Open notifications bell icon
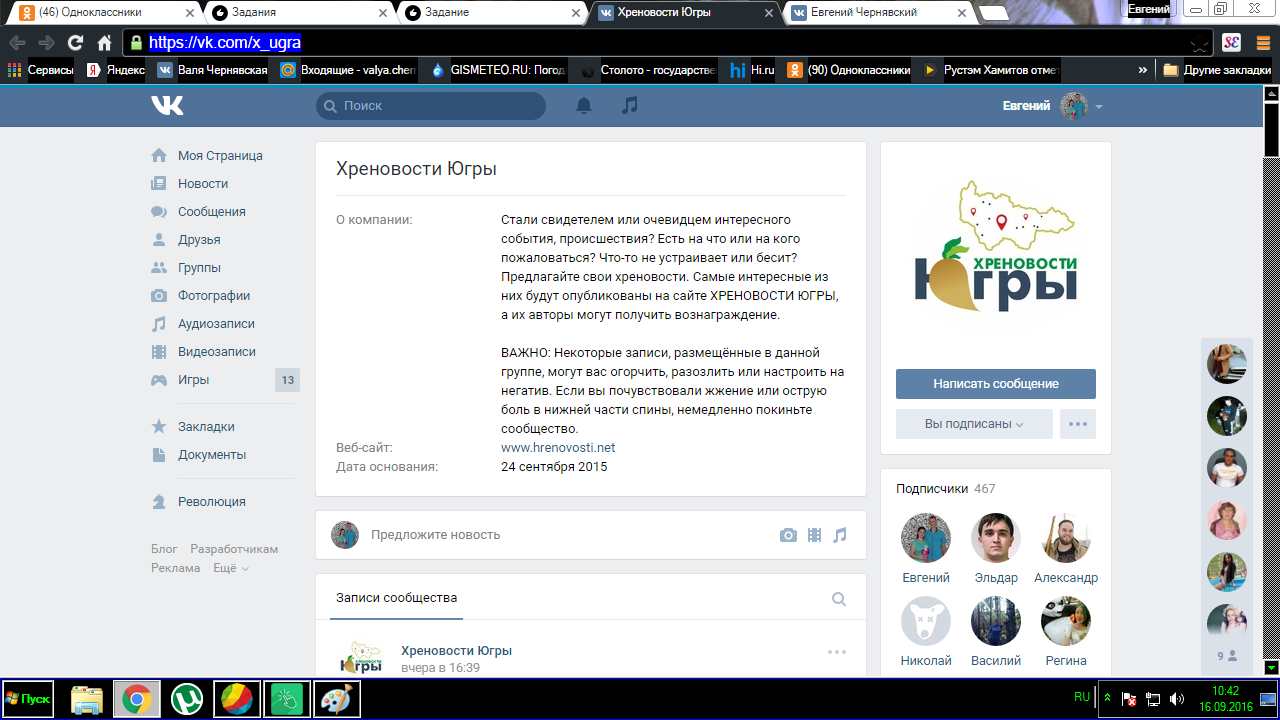 pos(584,105)
